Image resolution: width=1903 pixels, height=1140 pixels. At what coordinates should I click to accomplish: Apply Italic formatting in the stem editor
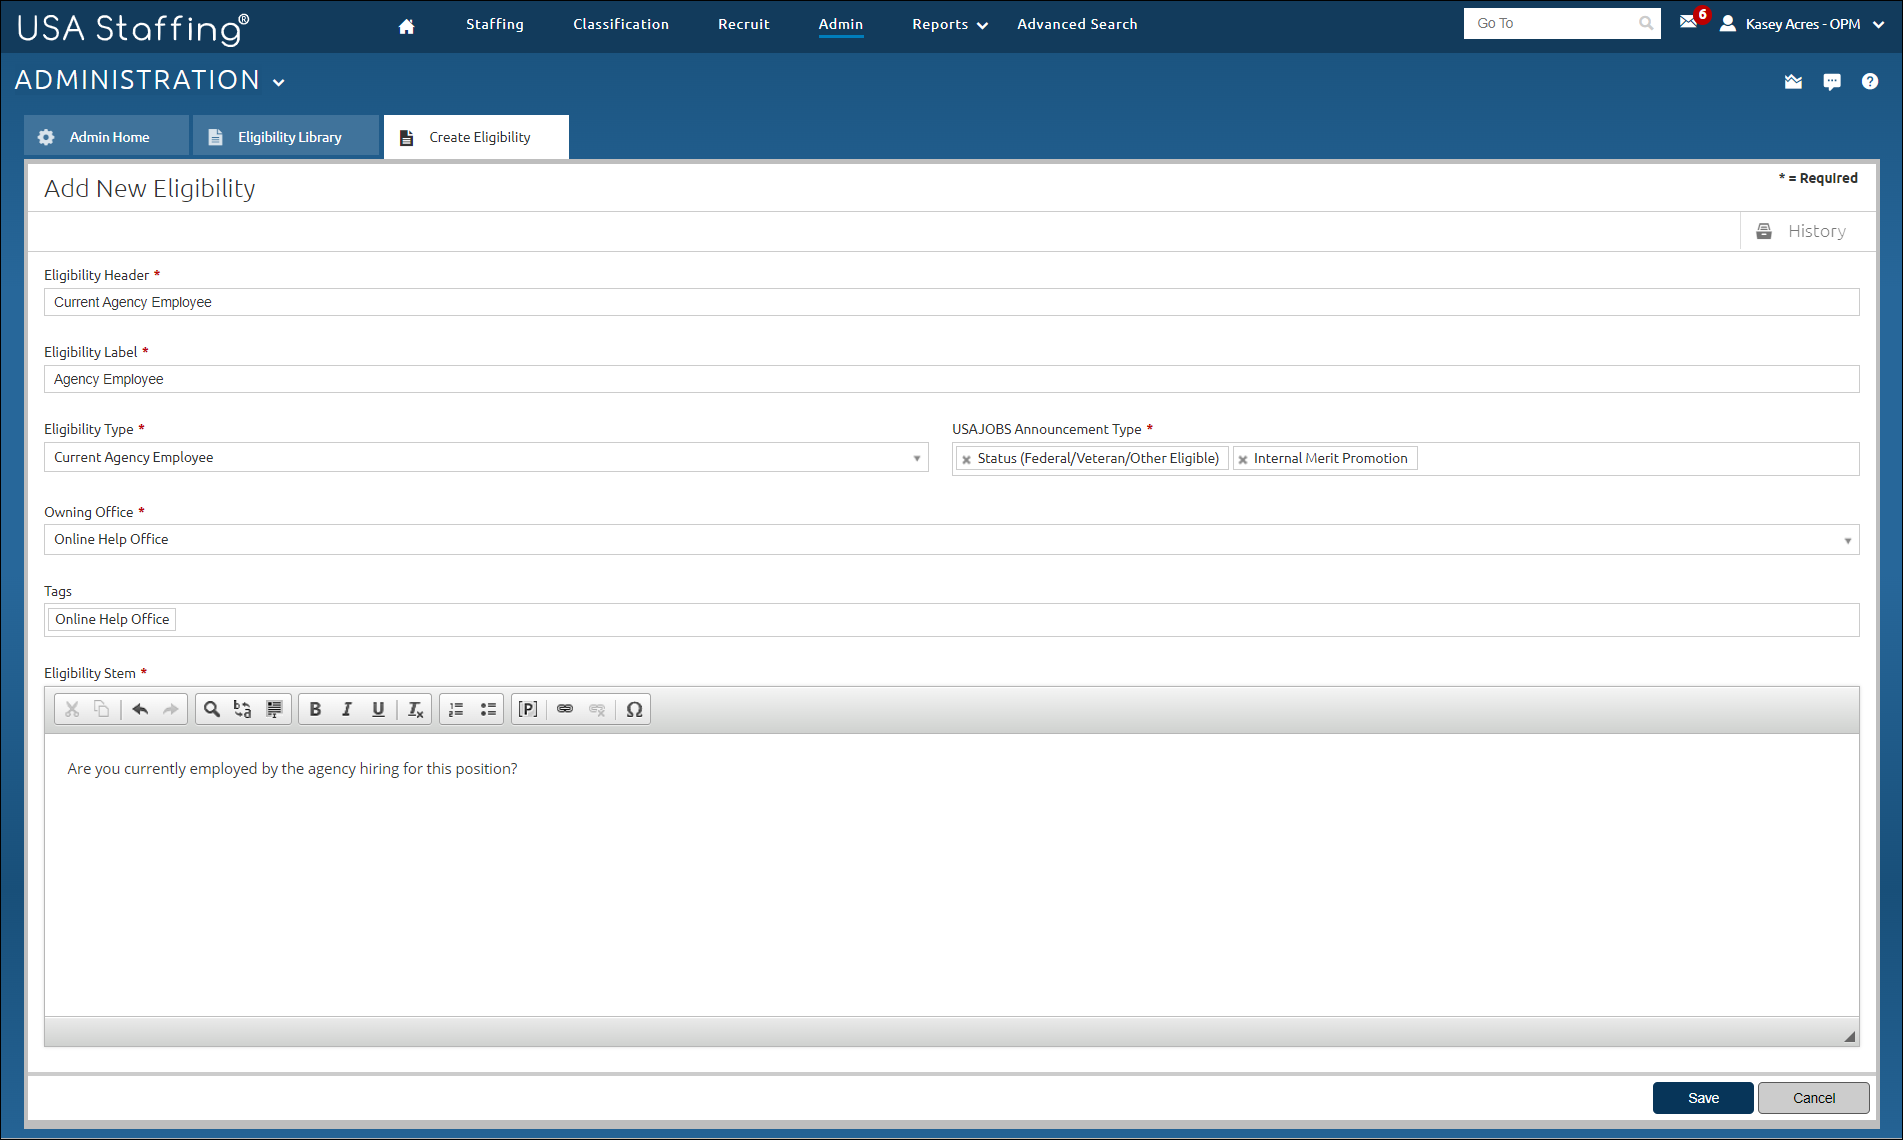[347, 709]
